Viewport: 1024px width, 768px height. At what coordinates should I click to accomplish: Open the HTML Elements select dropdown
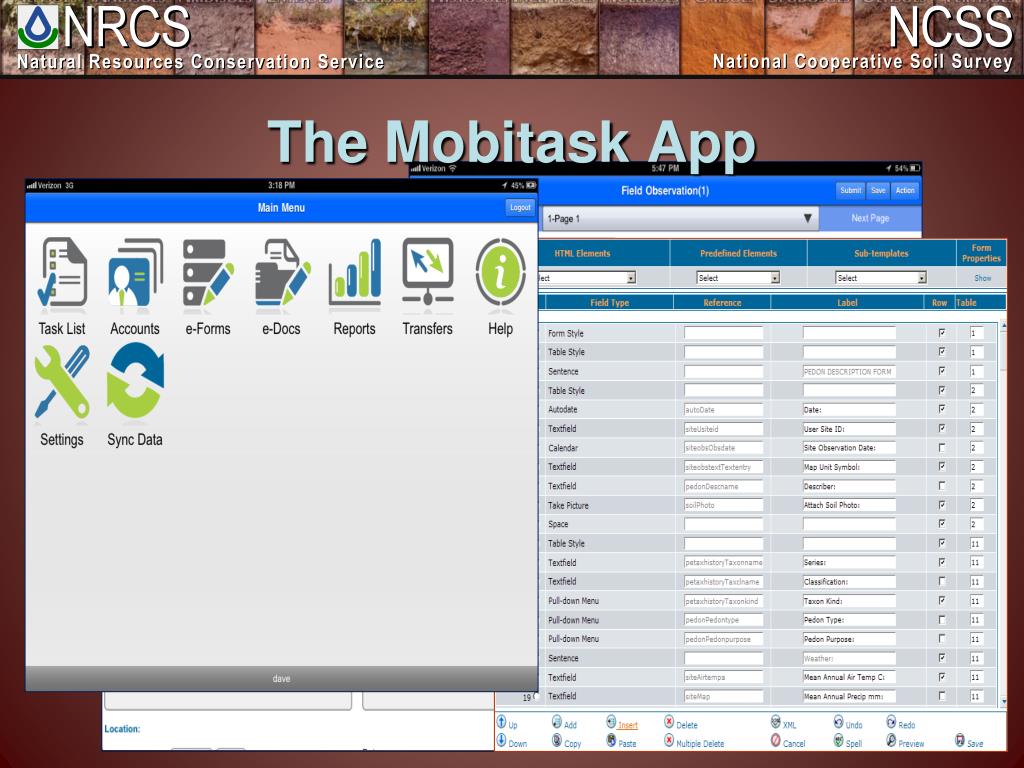coord(586,278)
